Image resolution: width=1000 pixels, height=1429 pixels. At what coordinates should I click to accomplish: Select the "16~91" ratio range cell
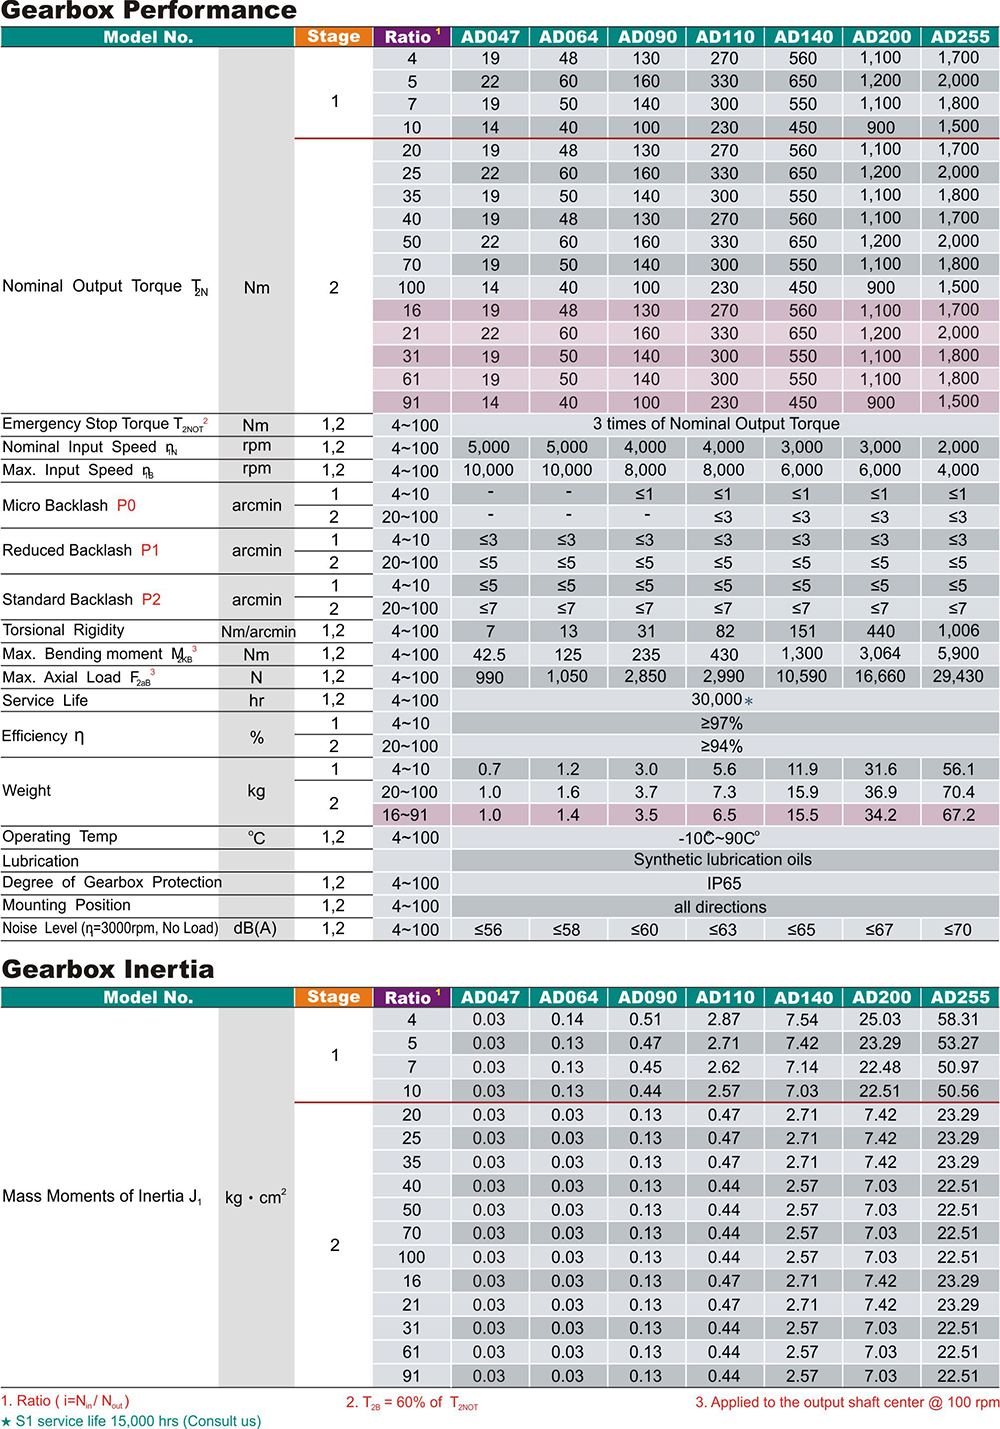point(405,815)
